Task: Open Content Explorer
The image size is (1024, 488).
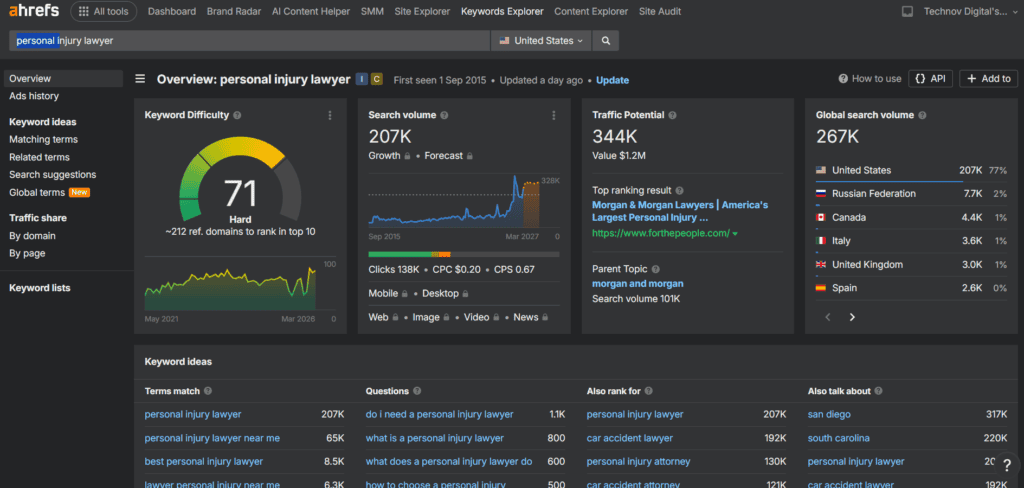Action: coord(591,11)
